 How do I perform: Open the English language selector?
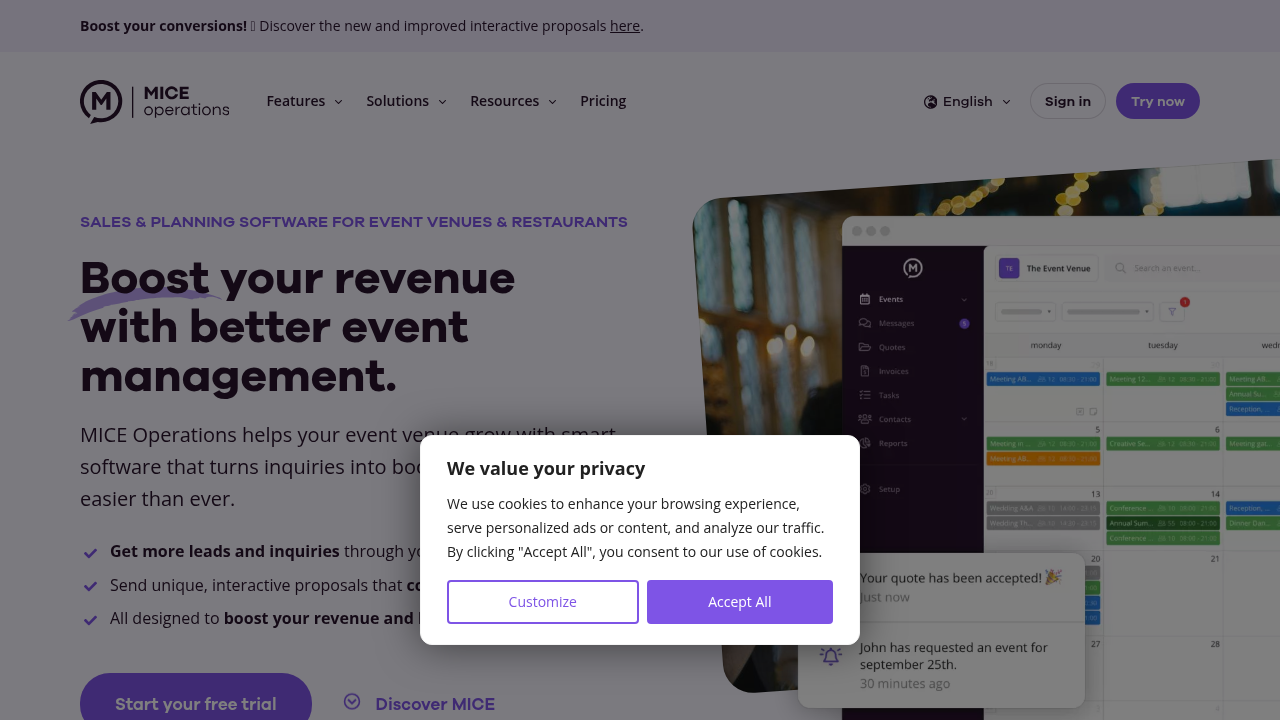(x=968, y=101)
